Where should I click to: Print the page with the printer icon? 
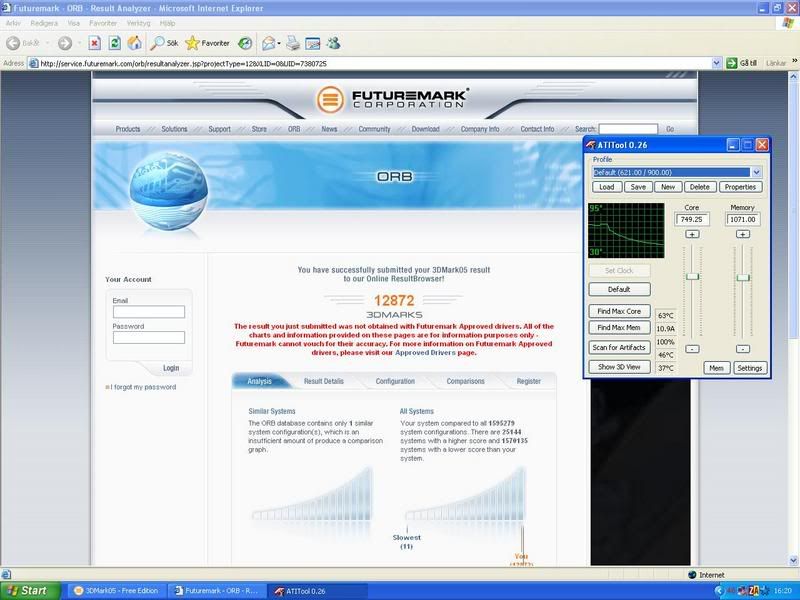pyautogui.click(x=292, y=43)
